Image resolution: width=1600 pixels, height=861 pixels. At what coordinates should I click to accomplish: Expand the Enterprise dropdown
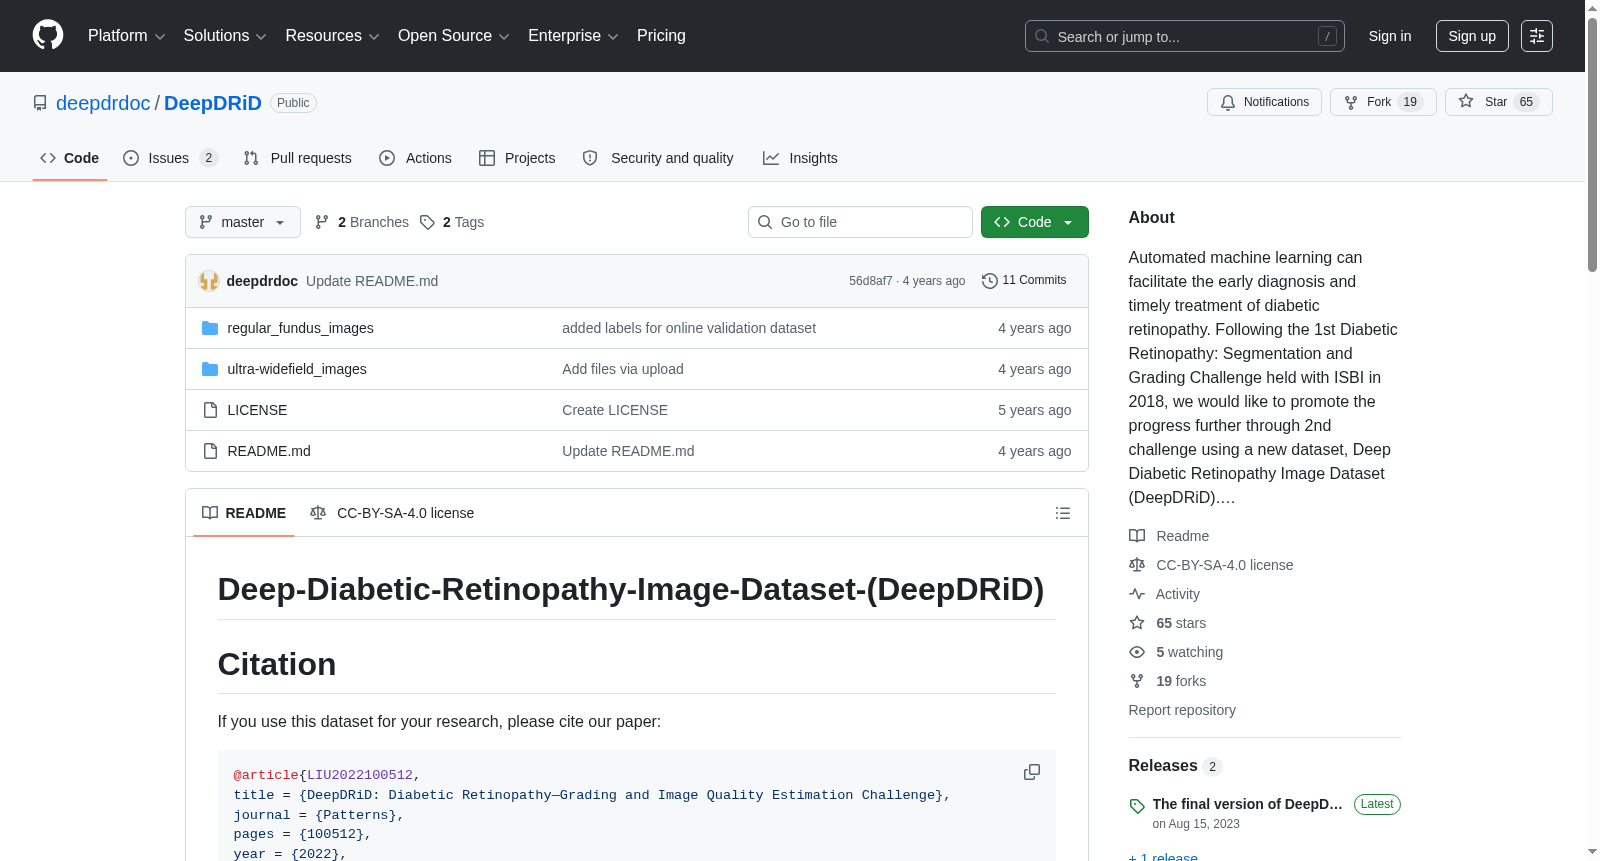tap(573, 36)
